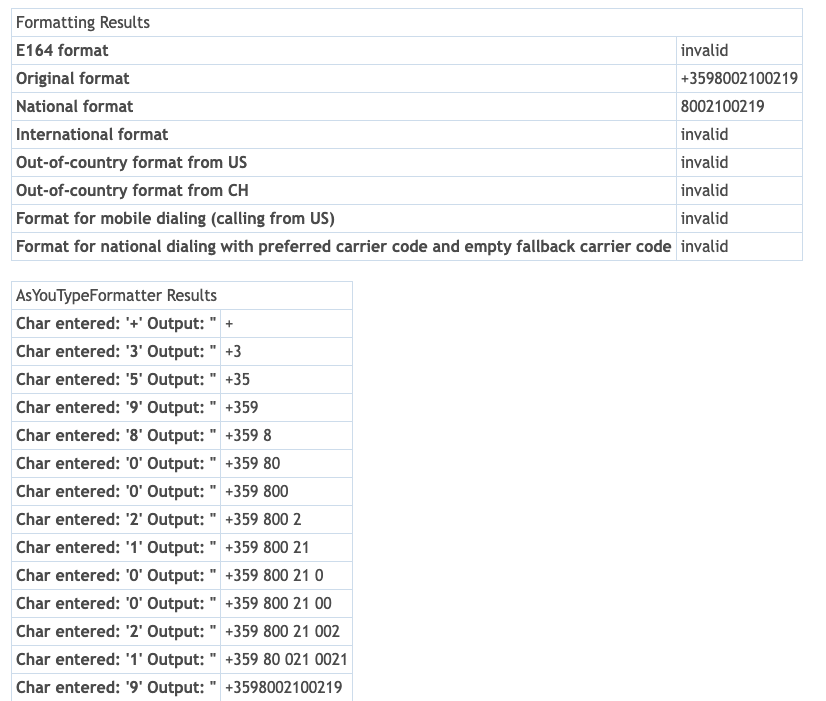Click the invalid value in the carrier code row

coord(704,246)
